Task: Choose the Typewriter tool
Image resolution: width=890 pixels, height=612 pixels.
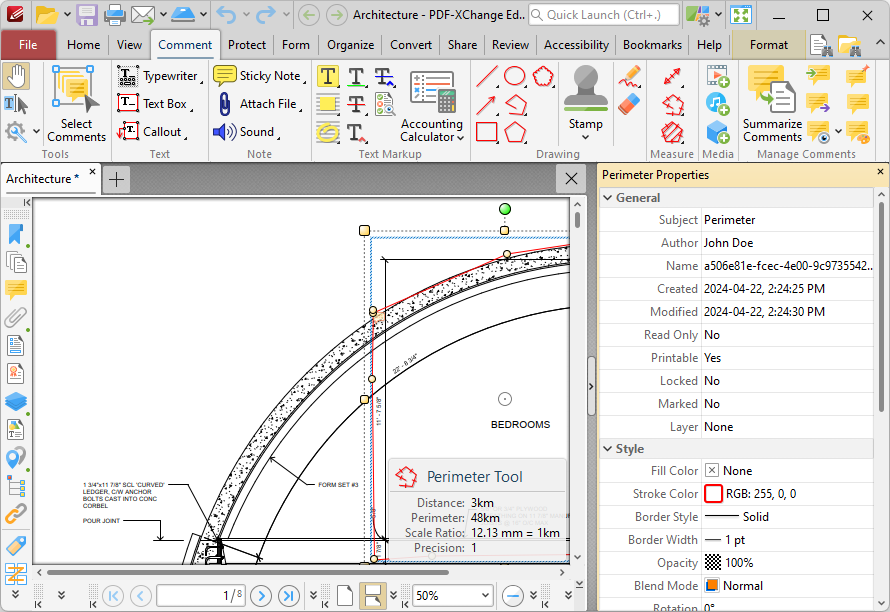Action: point(159,76)
